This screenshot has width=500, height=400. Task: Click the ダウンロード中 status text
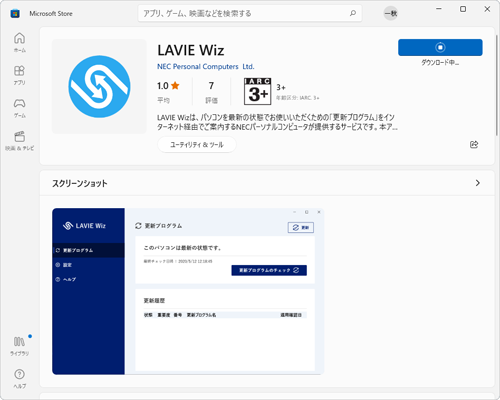click(x=440, y=62)
